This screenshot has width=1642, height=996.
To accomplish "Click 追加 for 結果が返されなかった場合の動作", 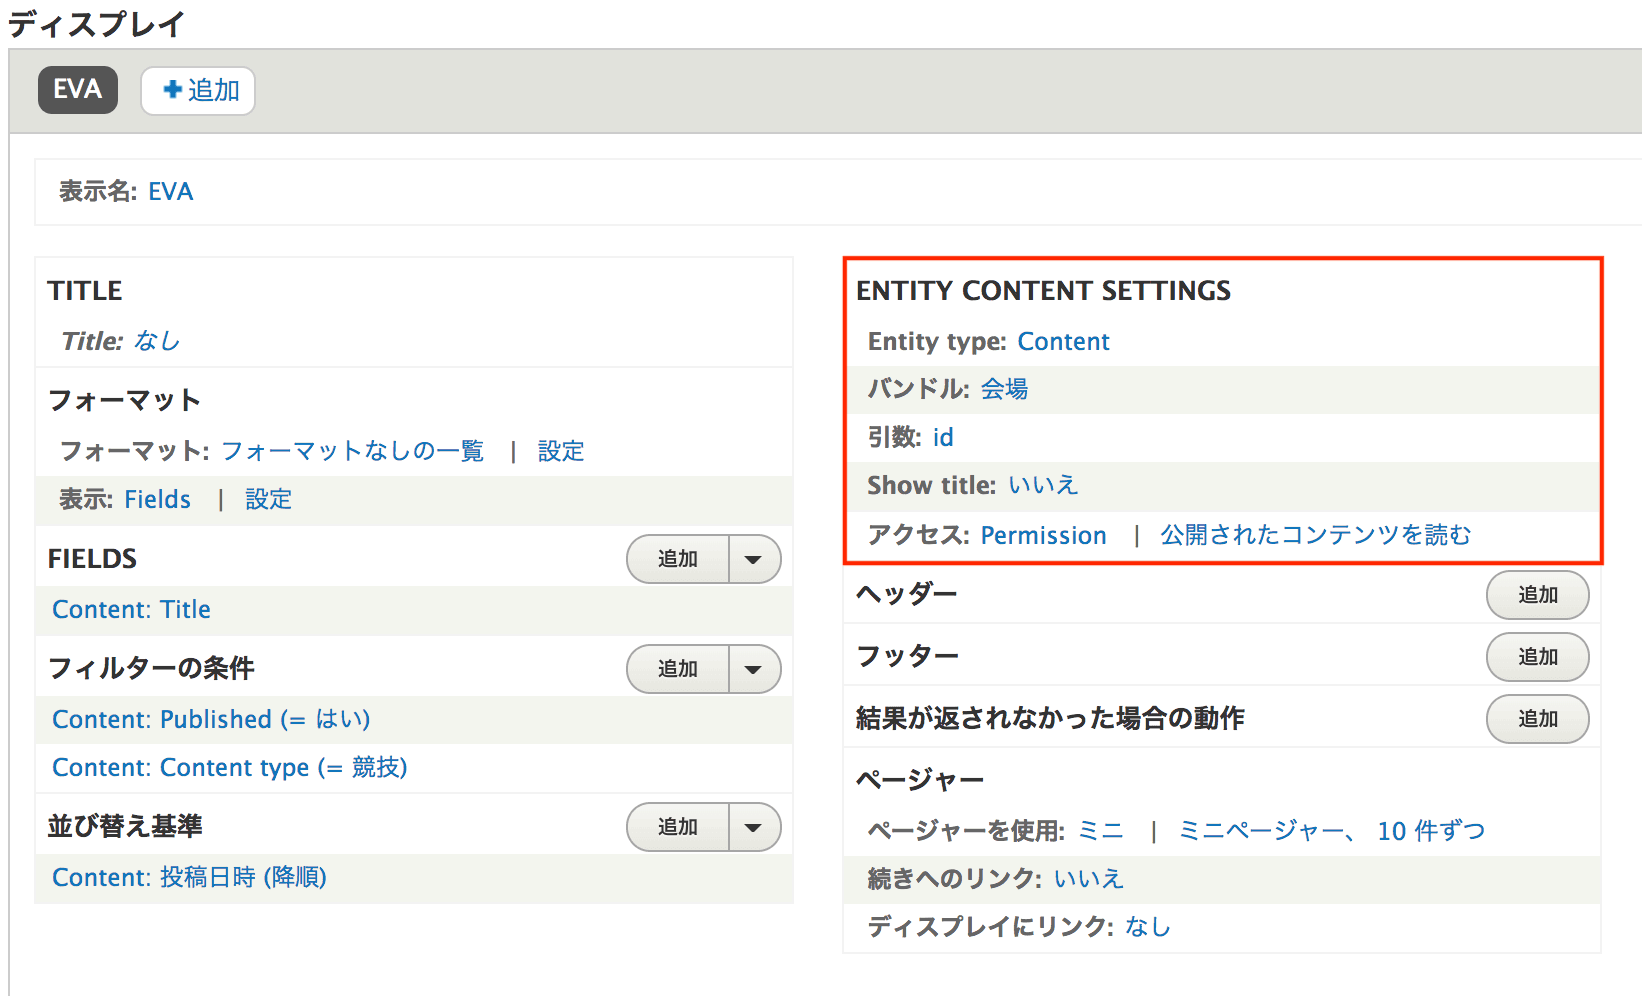I will 1537,719.
